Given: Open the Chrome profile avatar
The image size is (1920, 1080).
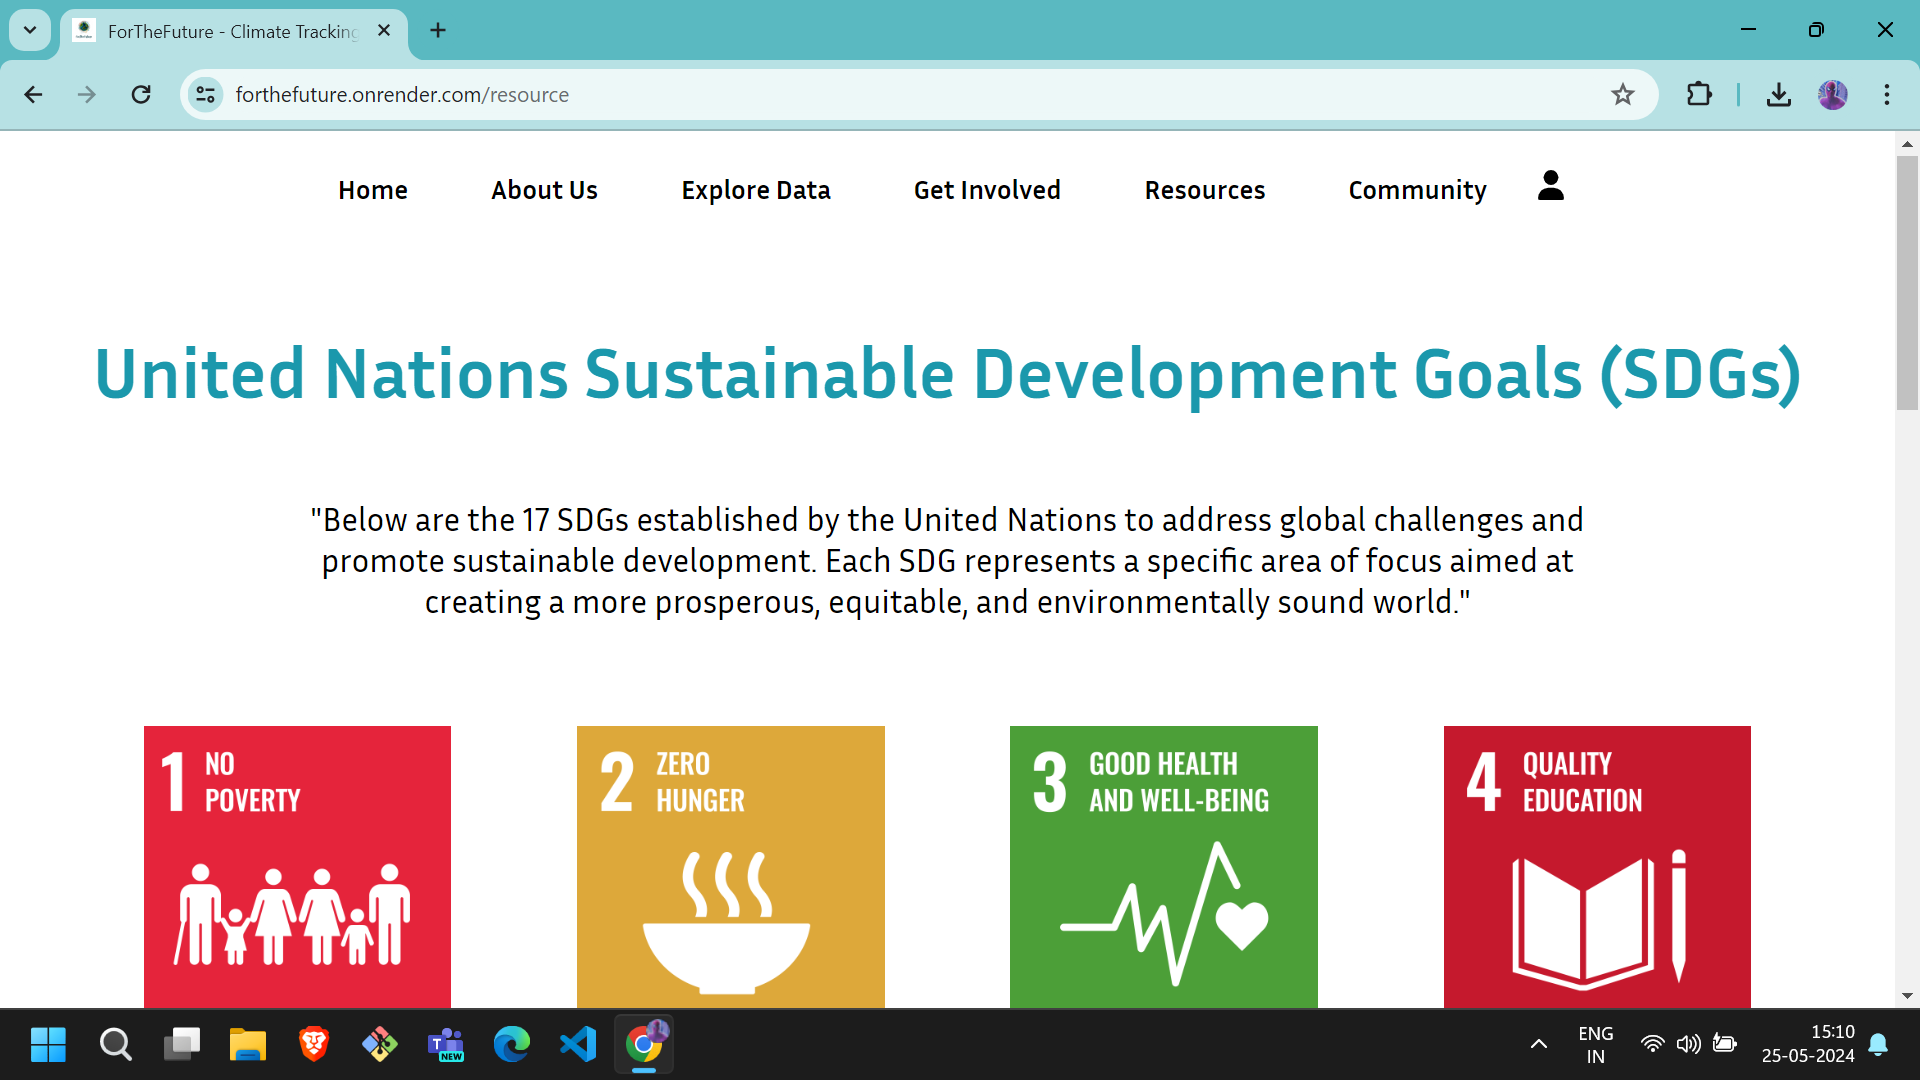Looking at the screenshot, I should (1832, 95).
